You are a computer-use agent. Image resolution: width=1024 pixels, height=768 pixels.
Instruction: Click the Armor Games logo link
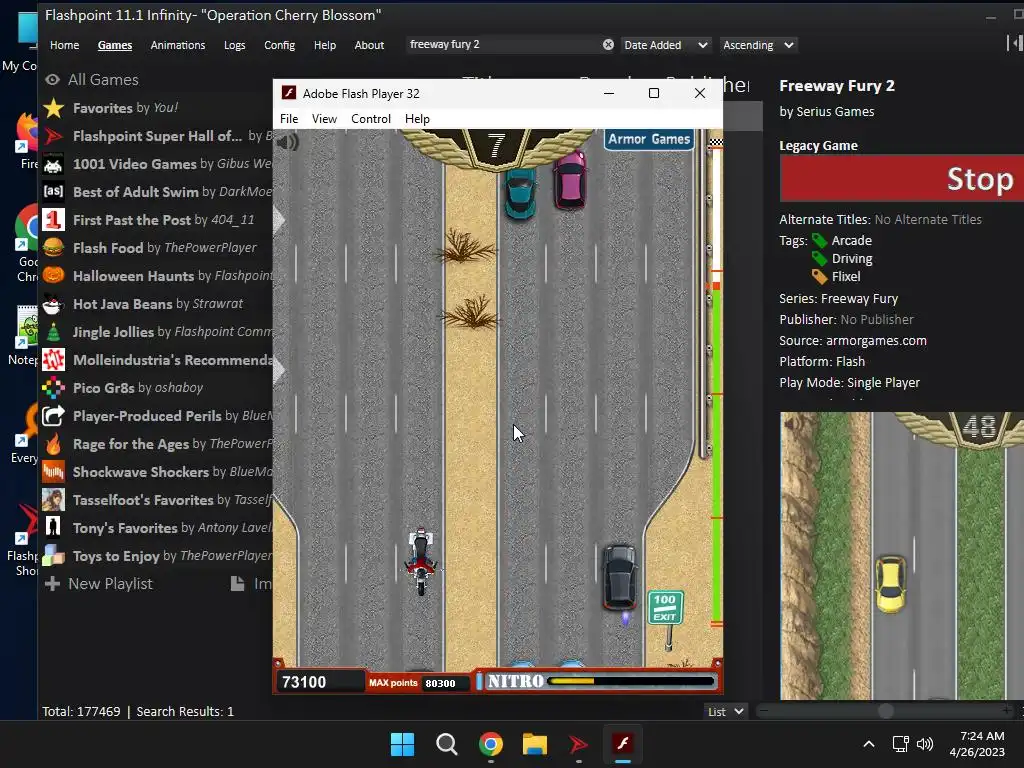648,139
